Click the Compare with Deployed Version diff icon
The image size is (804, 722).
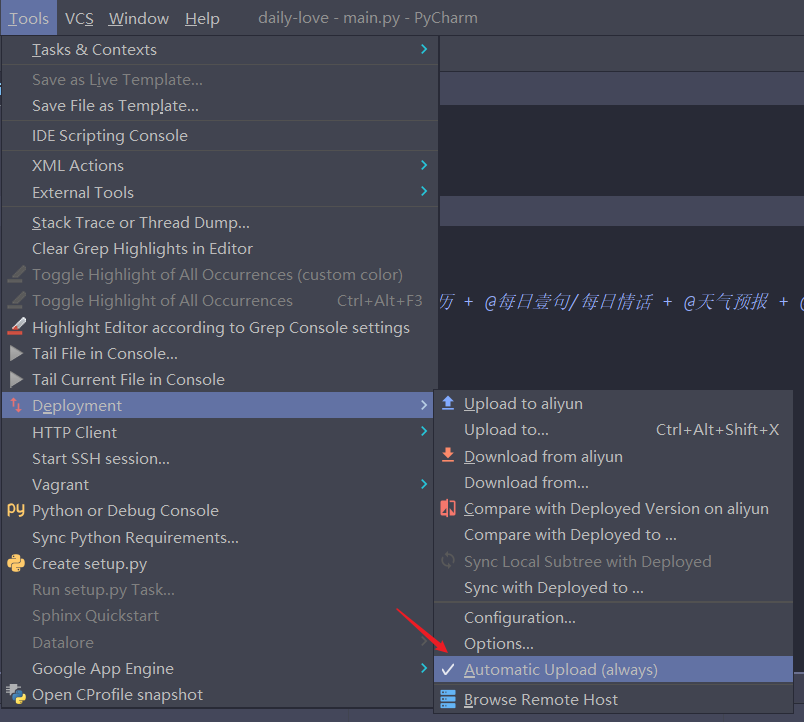[x=448, y=508]
